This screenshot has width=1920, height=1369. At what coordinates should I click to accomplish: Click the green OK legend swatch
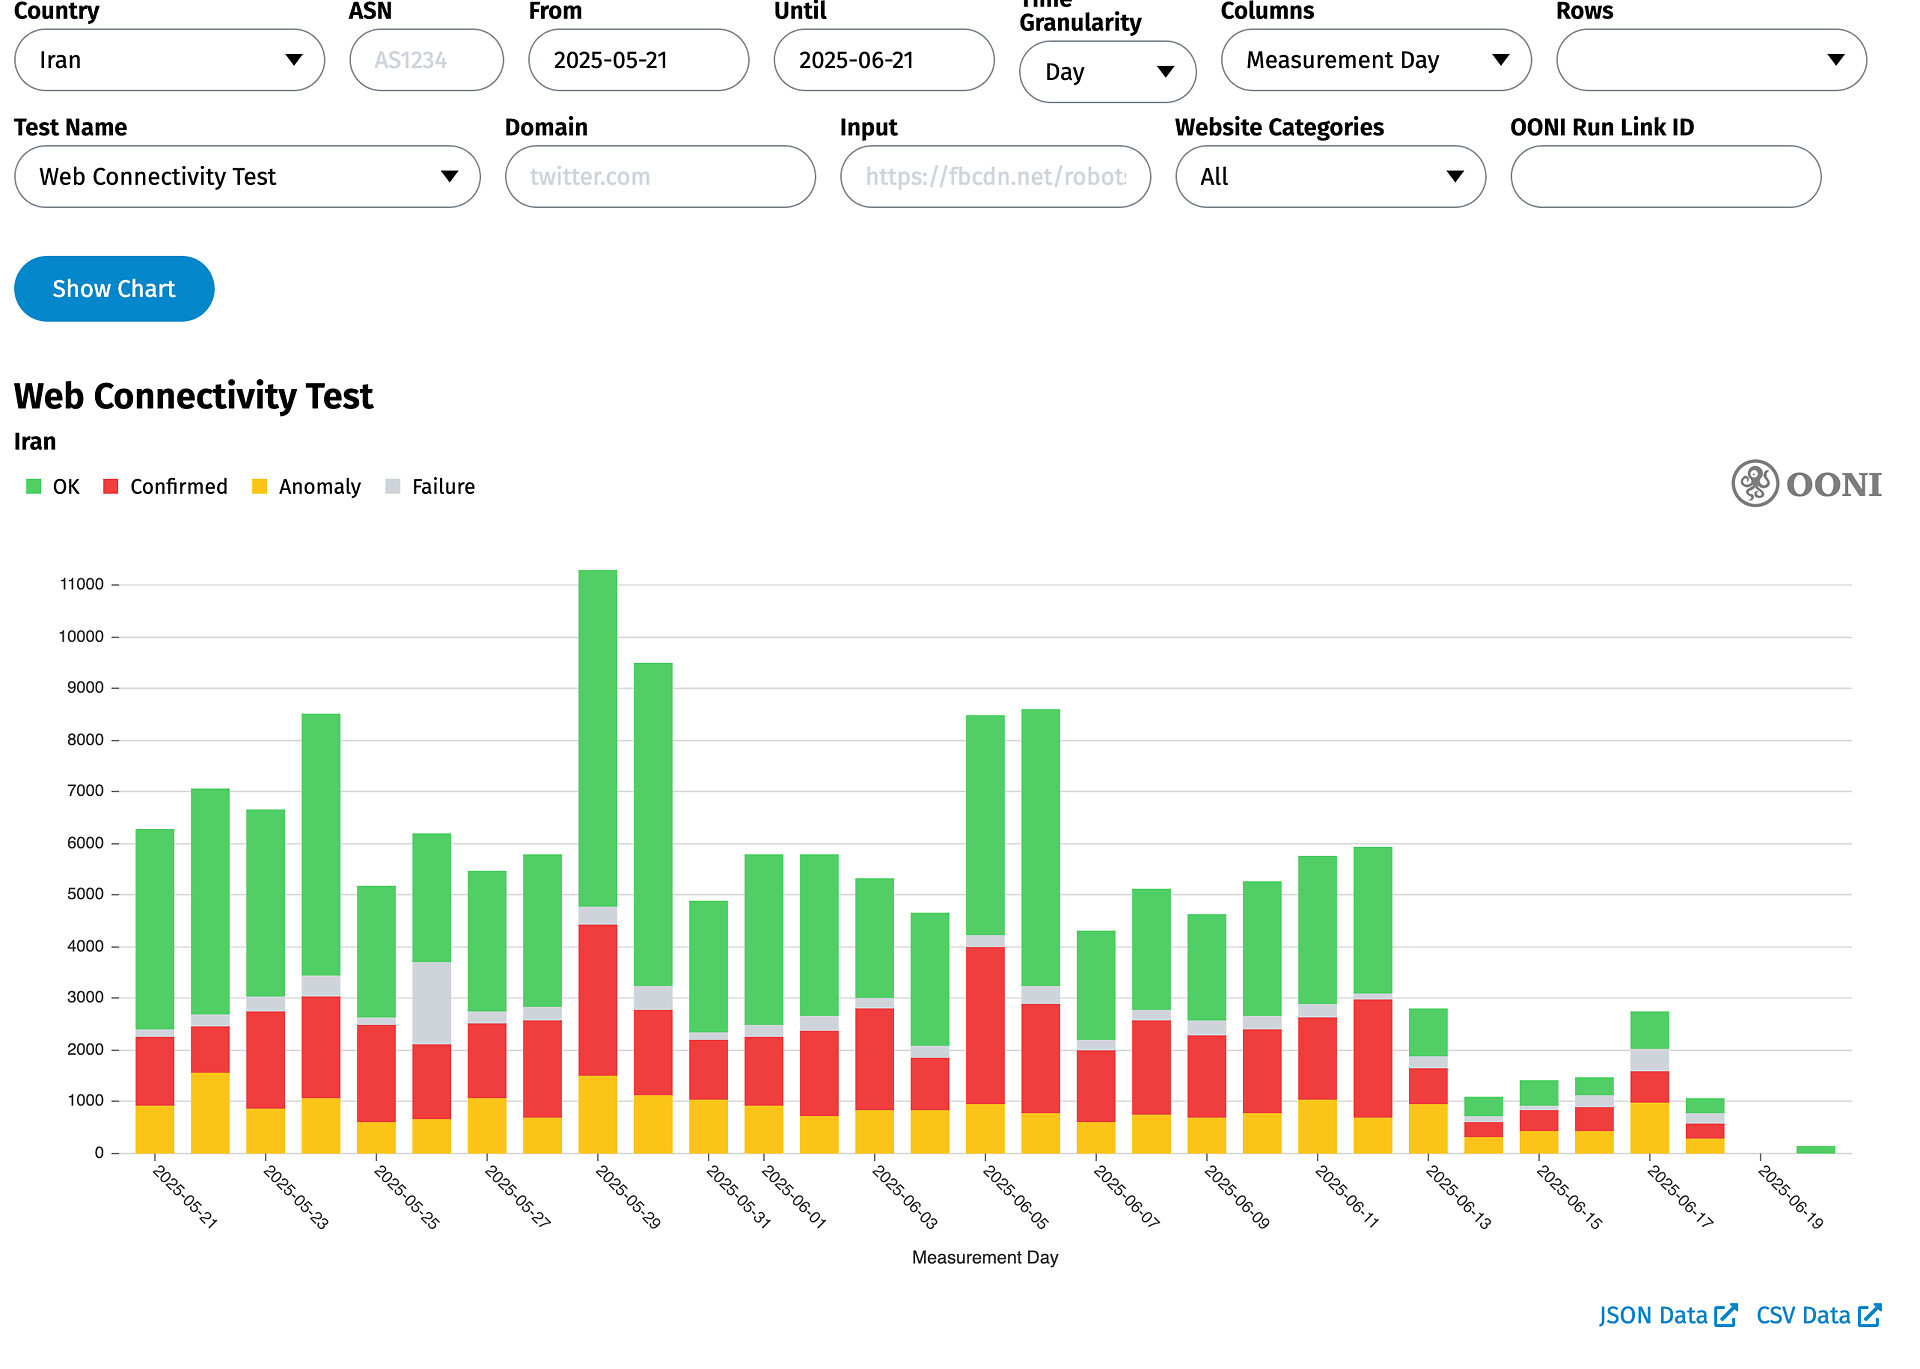[x=34, y=487]
